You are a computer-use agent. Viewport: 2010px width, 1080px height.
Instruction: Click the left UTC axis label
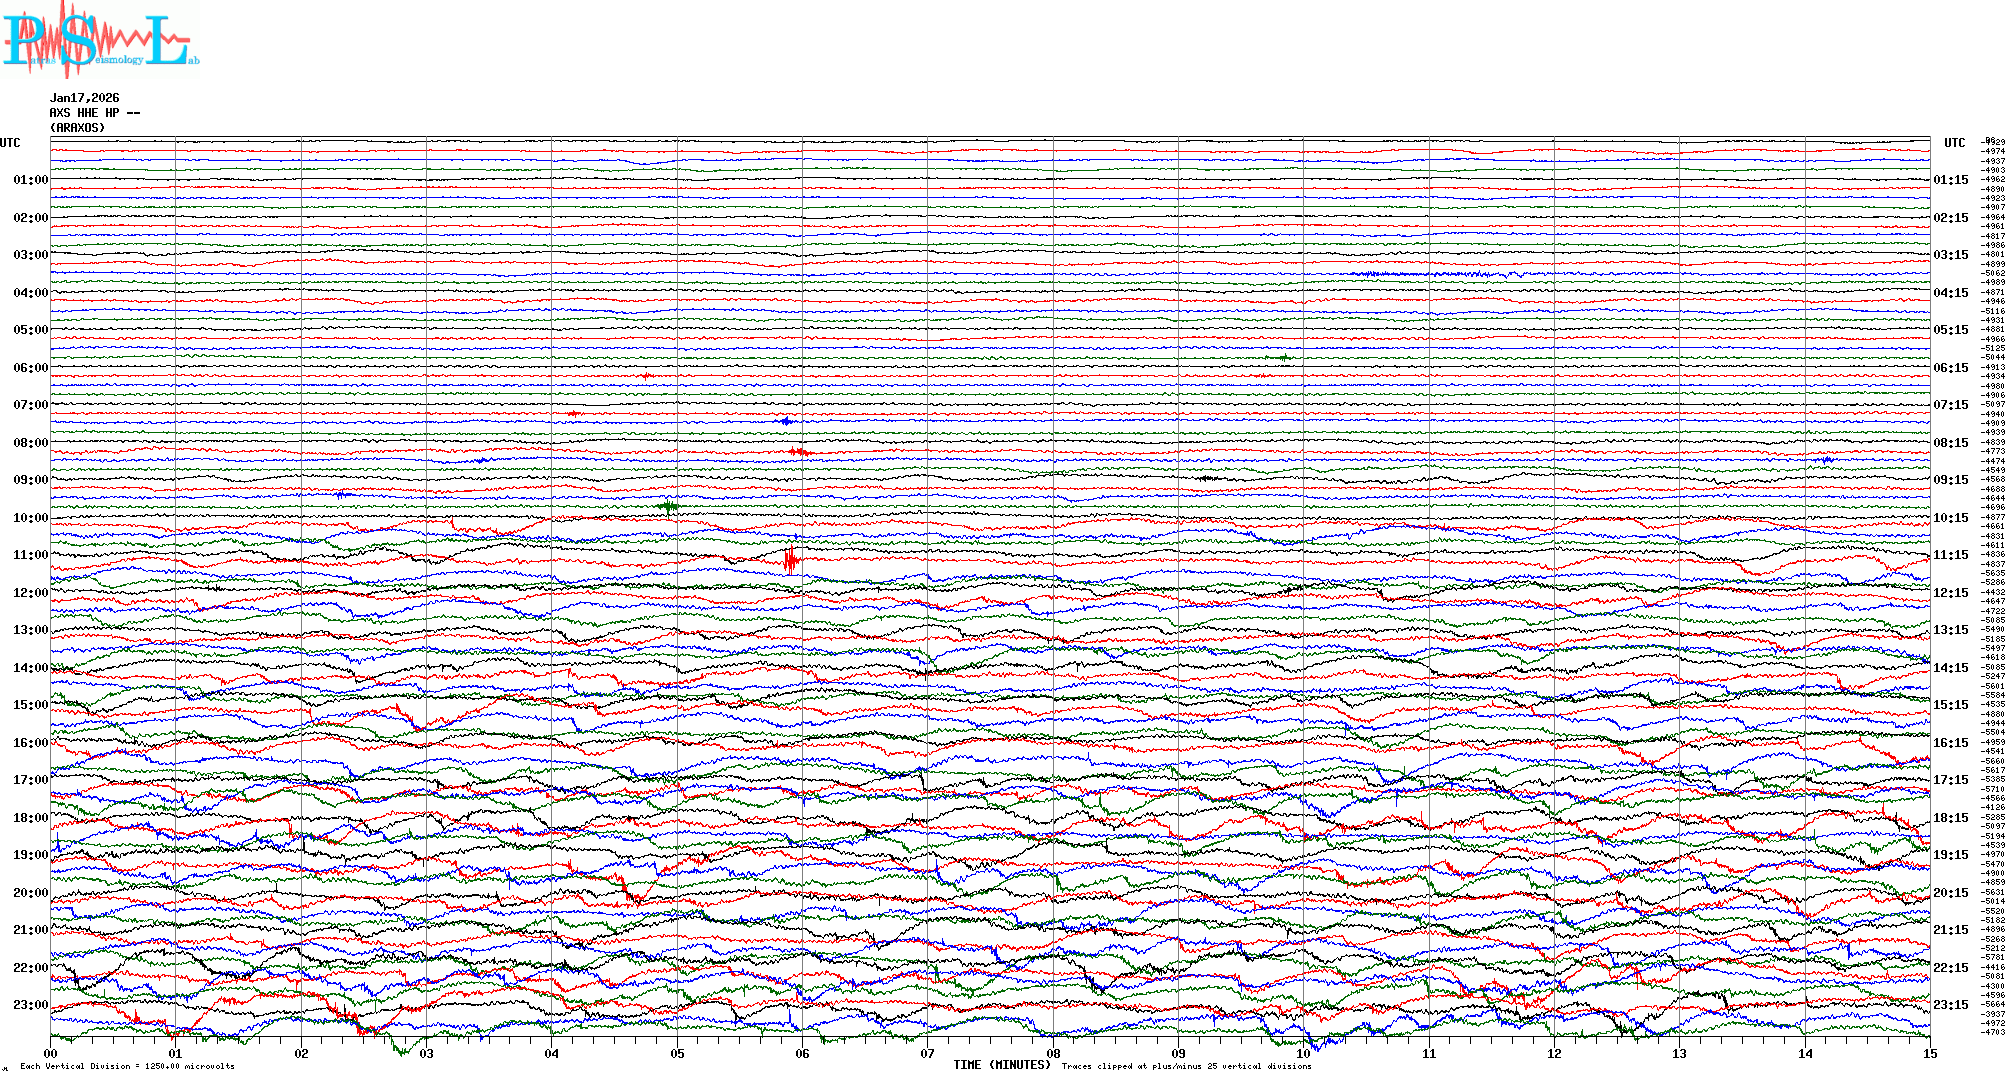[x=10, y=143]
